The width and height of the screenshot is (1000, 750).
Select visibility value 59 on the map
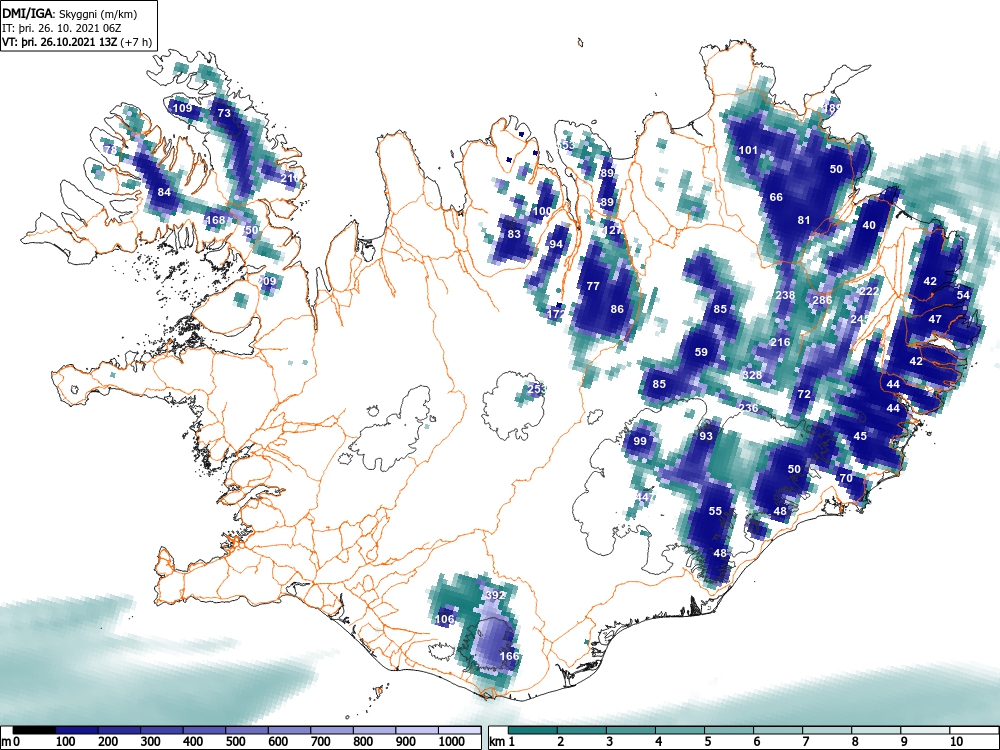click(701, 352)
